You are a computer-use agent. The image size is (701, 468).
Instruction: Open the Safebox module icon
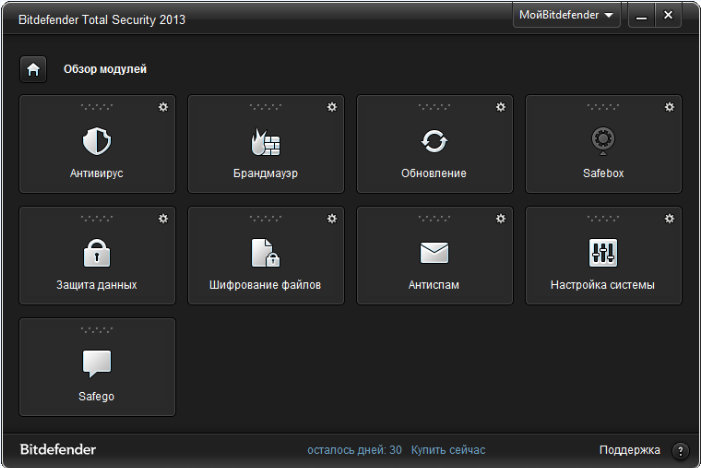click(x=603, y=141)
